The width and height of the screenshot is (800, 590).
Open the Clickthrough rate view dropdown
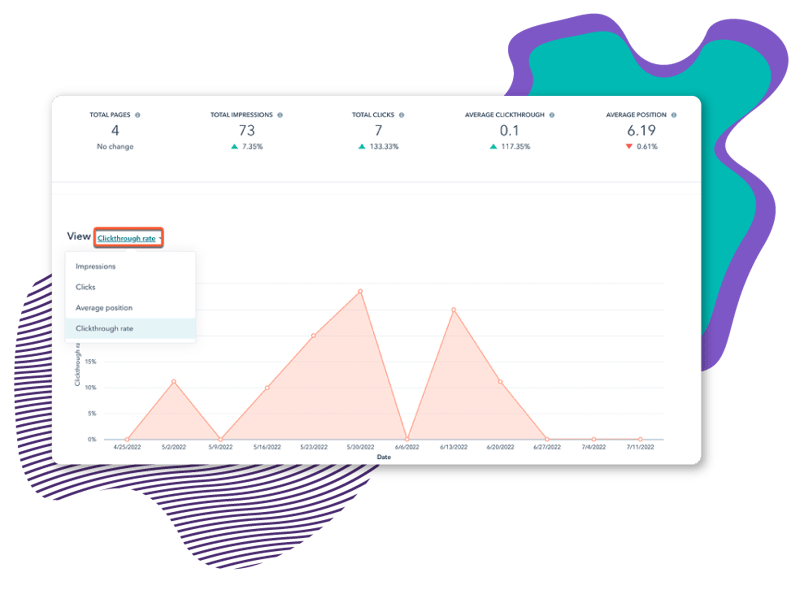(x=129, y=238)
